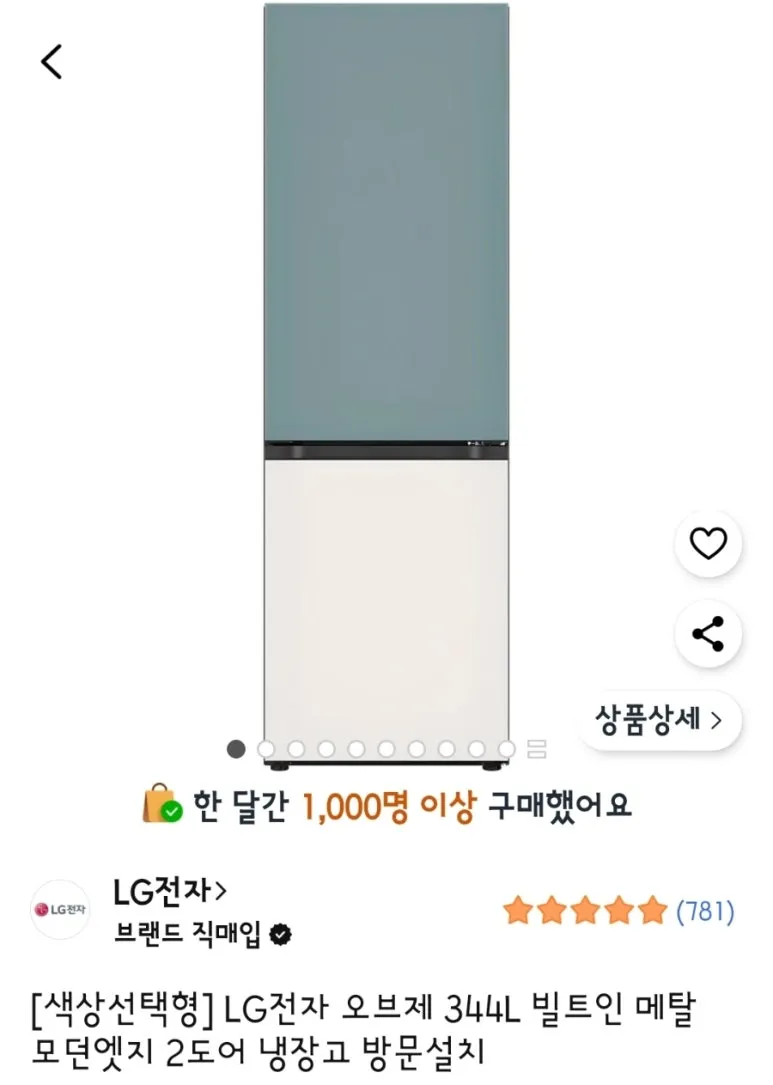Tap the teal upper refrigerator door
The height and width of the screenshot is (1085, 773).
pos(386,220)
